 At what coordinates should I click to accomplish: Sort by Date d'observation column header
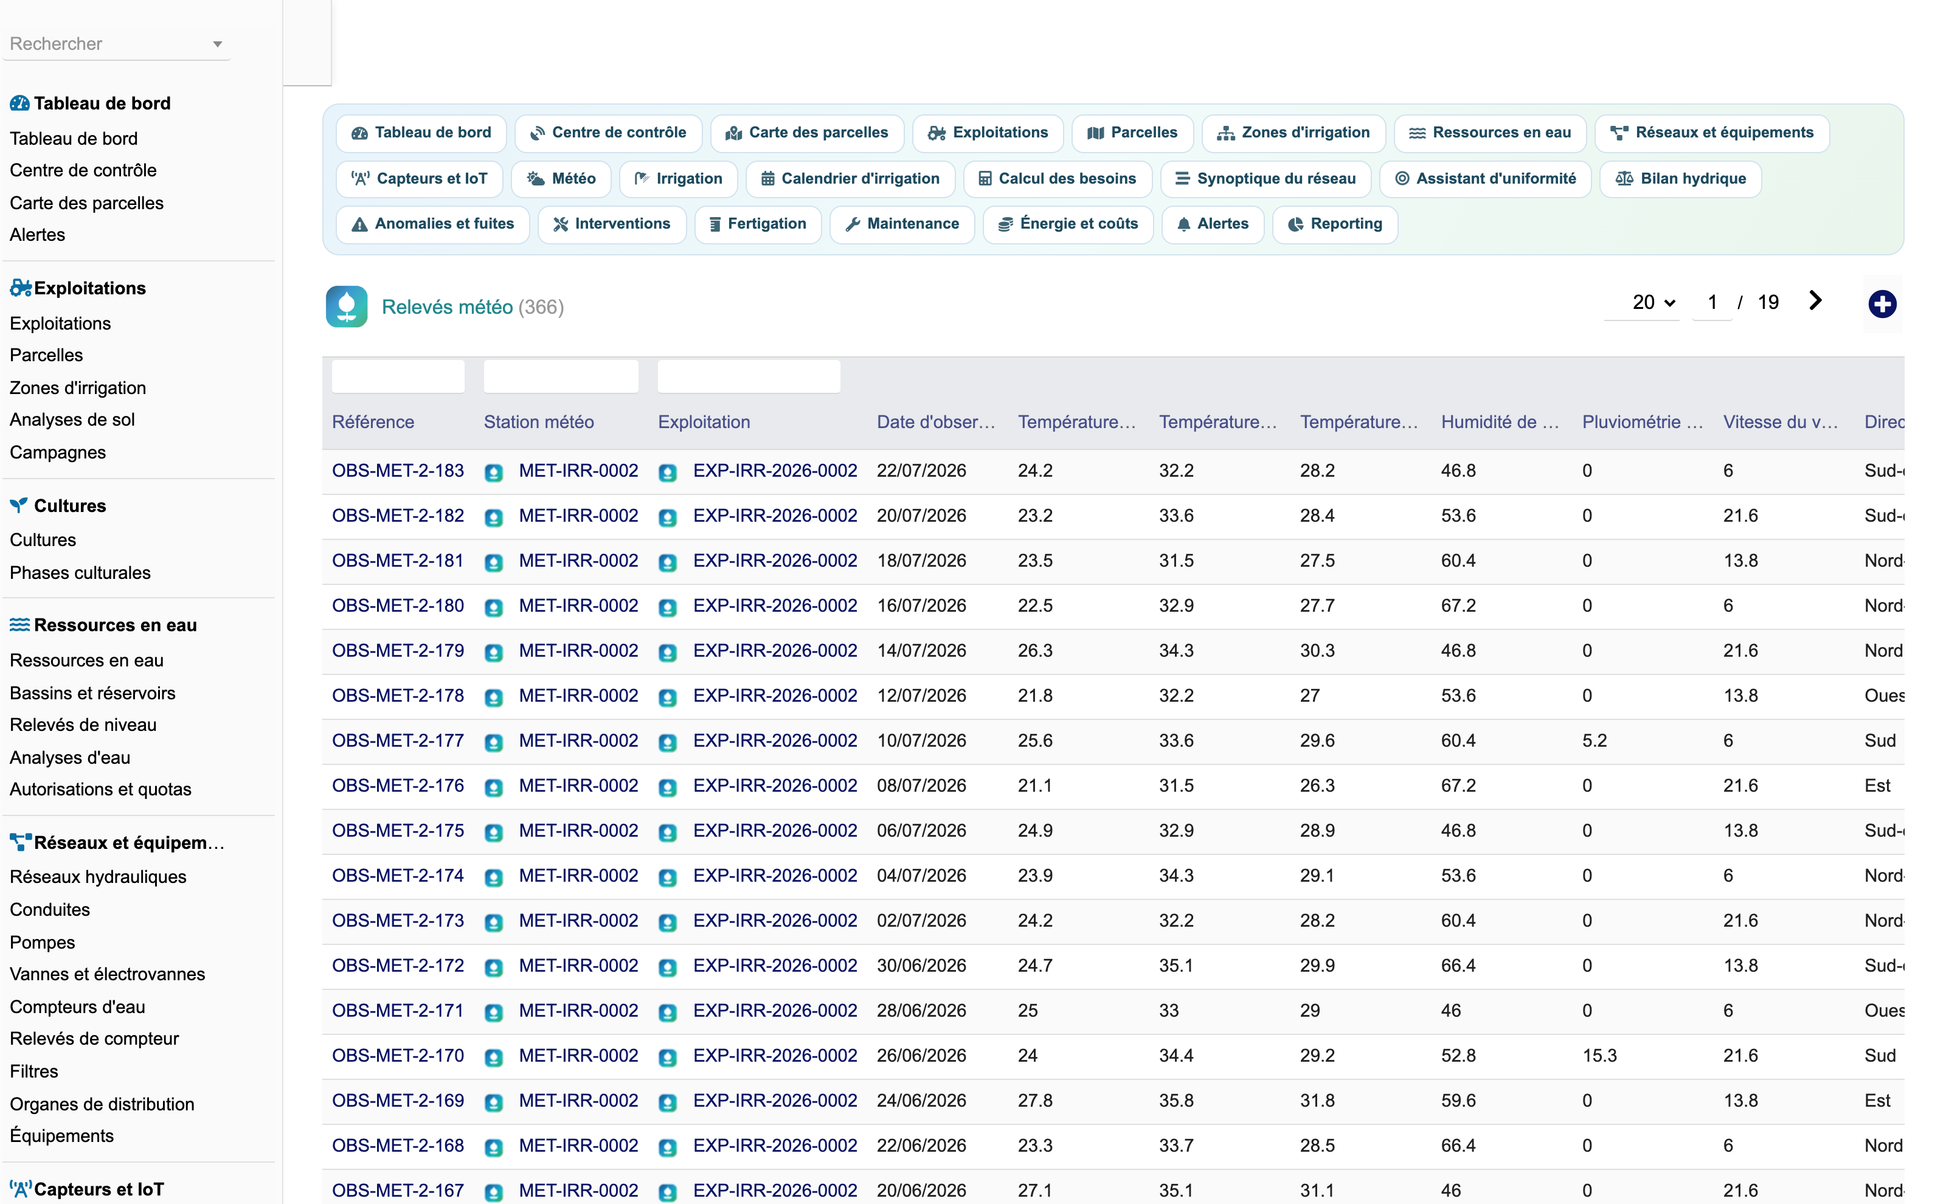tap(936, 422)
